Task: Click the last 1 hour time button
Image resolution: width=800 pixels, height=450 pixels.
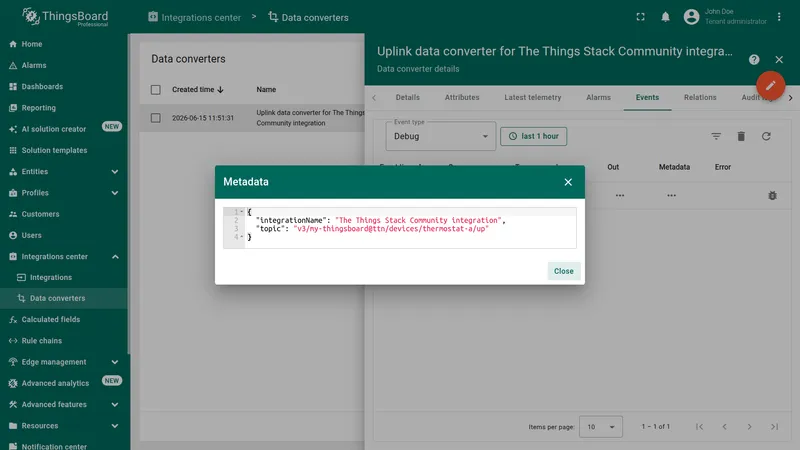Action: (x=533, y=136)
